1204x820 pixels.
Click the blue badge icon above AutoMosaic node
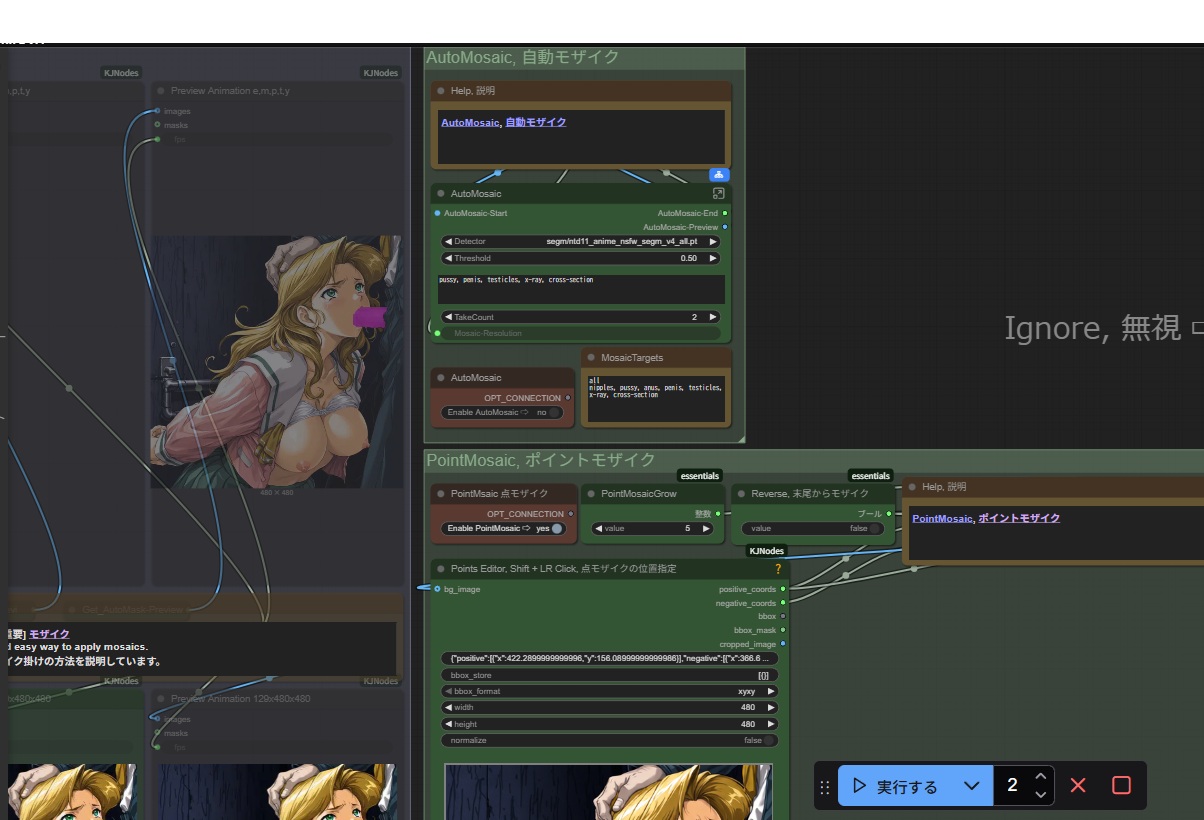click(x=719, y=174)
